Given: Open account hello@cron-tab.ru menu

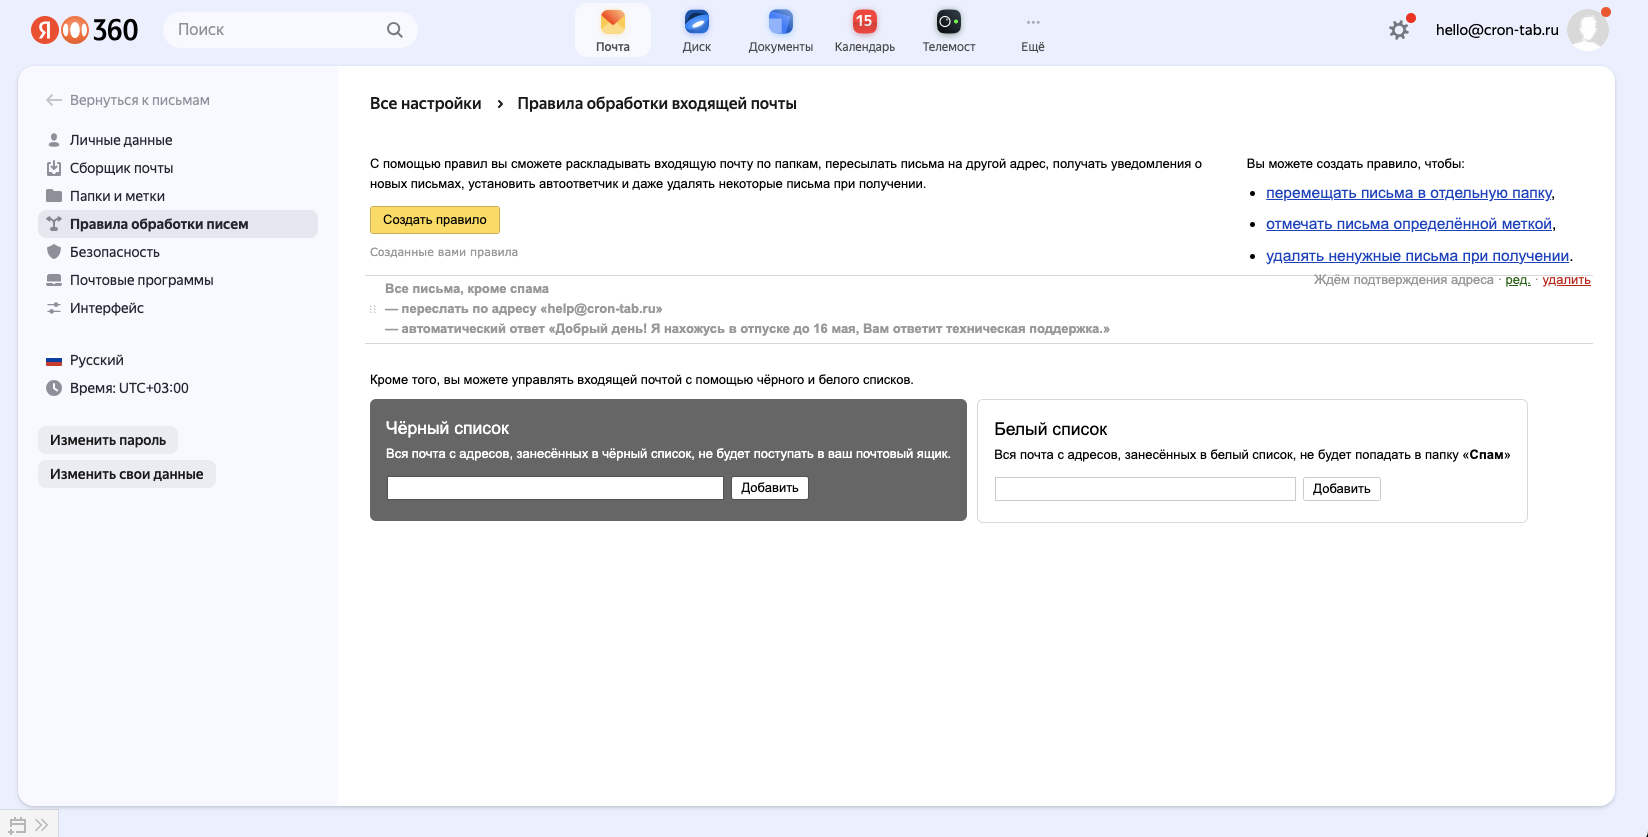Looking at the screenshot, I should point(1497,30).
